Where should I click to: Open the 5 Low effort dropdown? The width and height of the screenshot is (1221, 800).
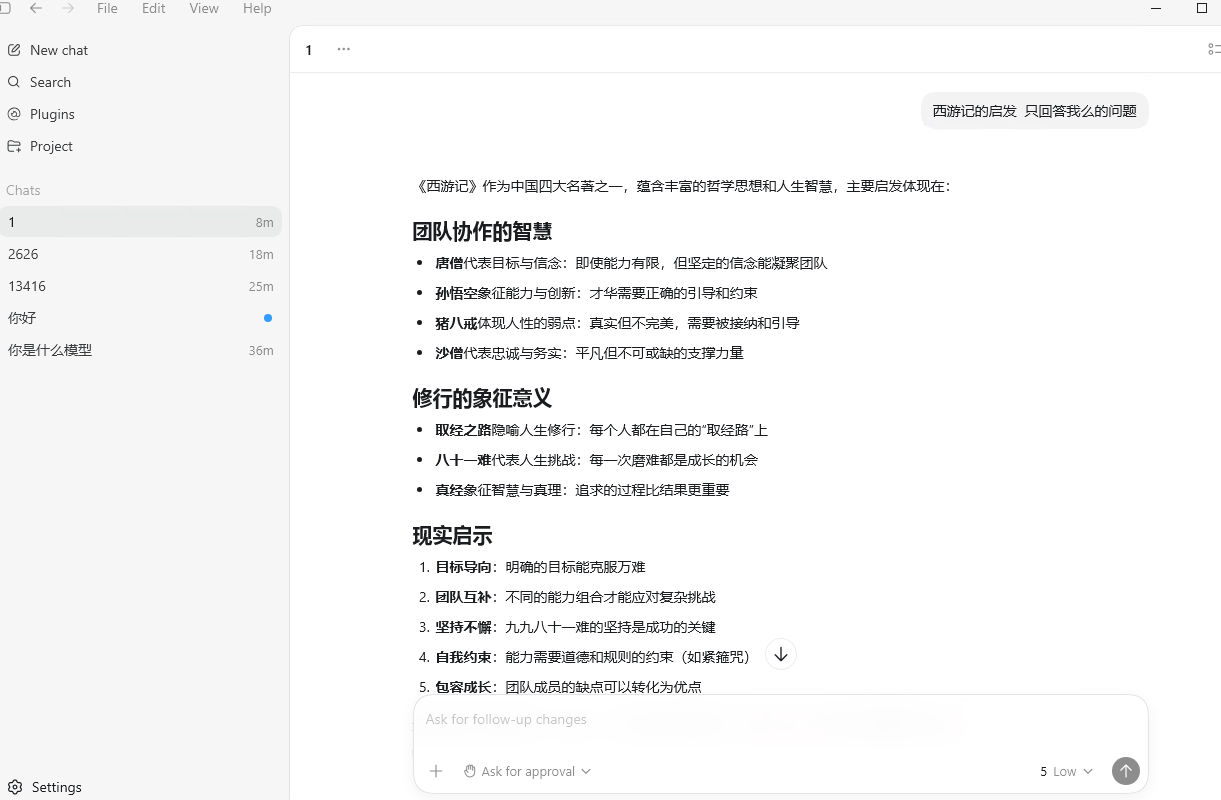coord(1066,771)
